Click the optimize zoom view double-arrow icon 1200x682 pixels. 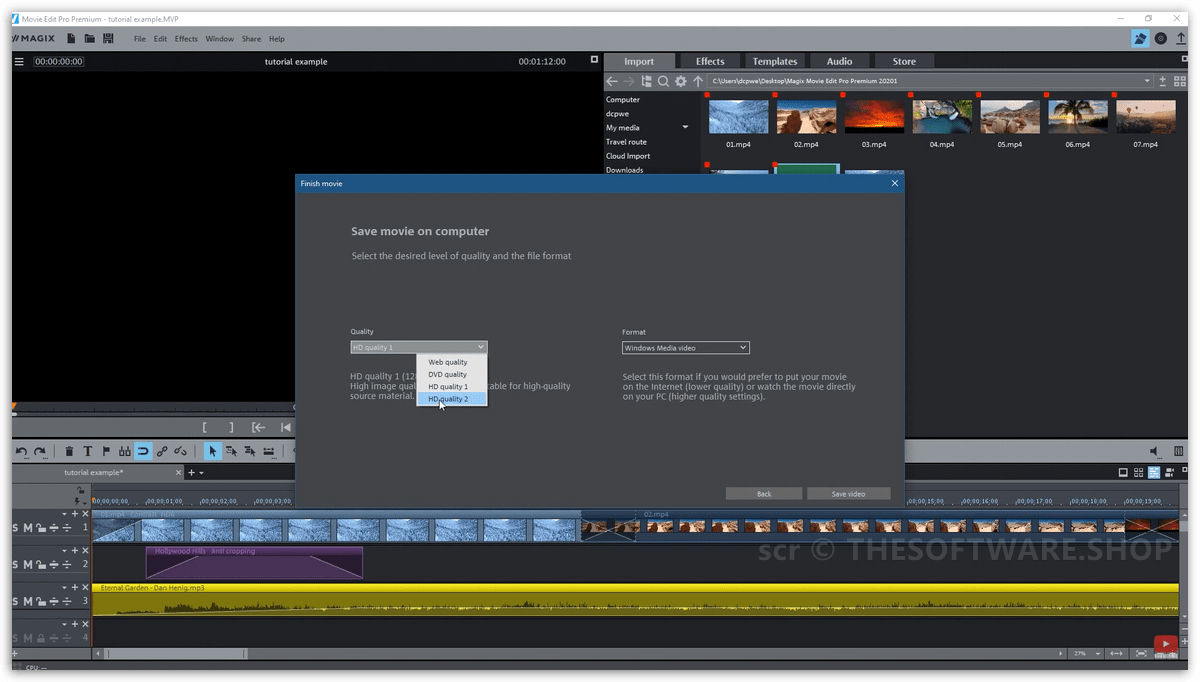pos(1117,653)
